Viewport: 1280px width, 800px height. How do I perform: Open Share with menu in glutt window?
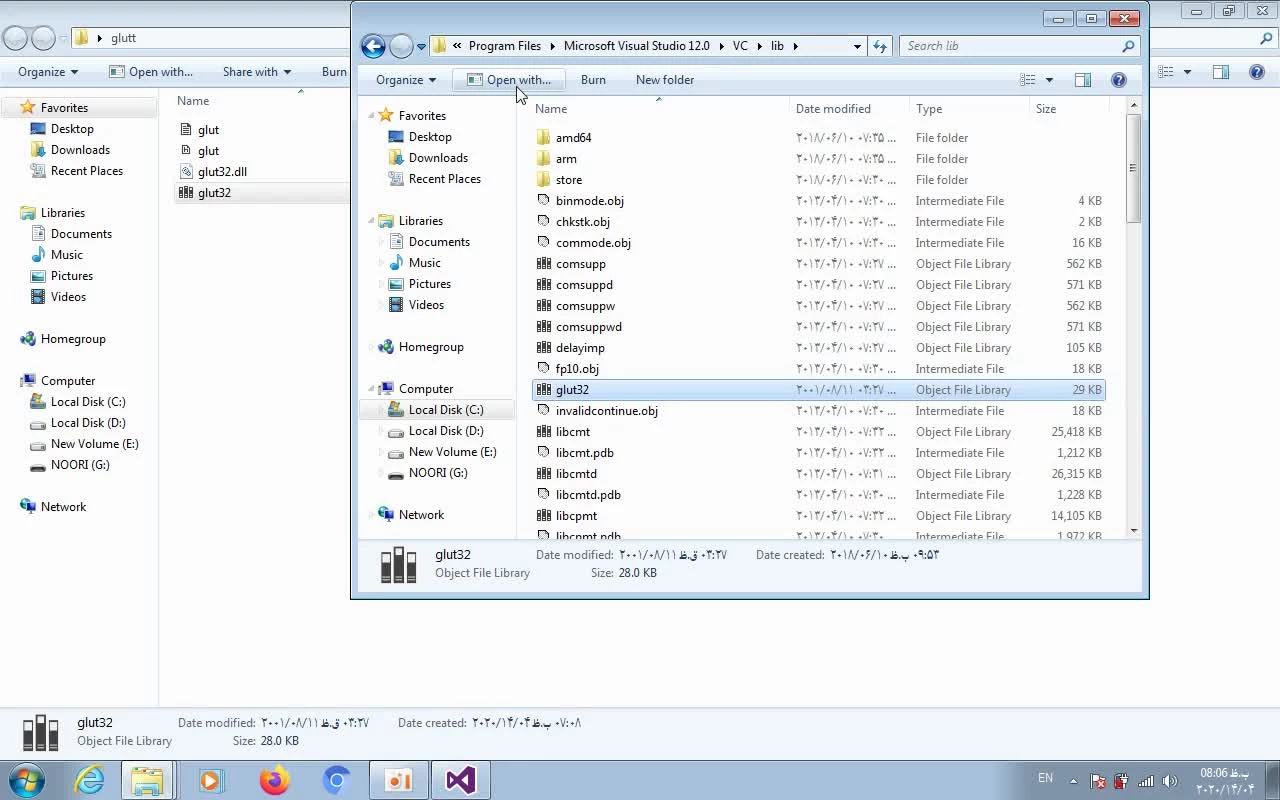[x=257, y=72]
